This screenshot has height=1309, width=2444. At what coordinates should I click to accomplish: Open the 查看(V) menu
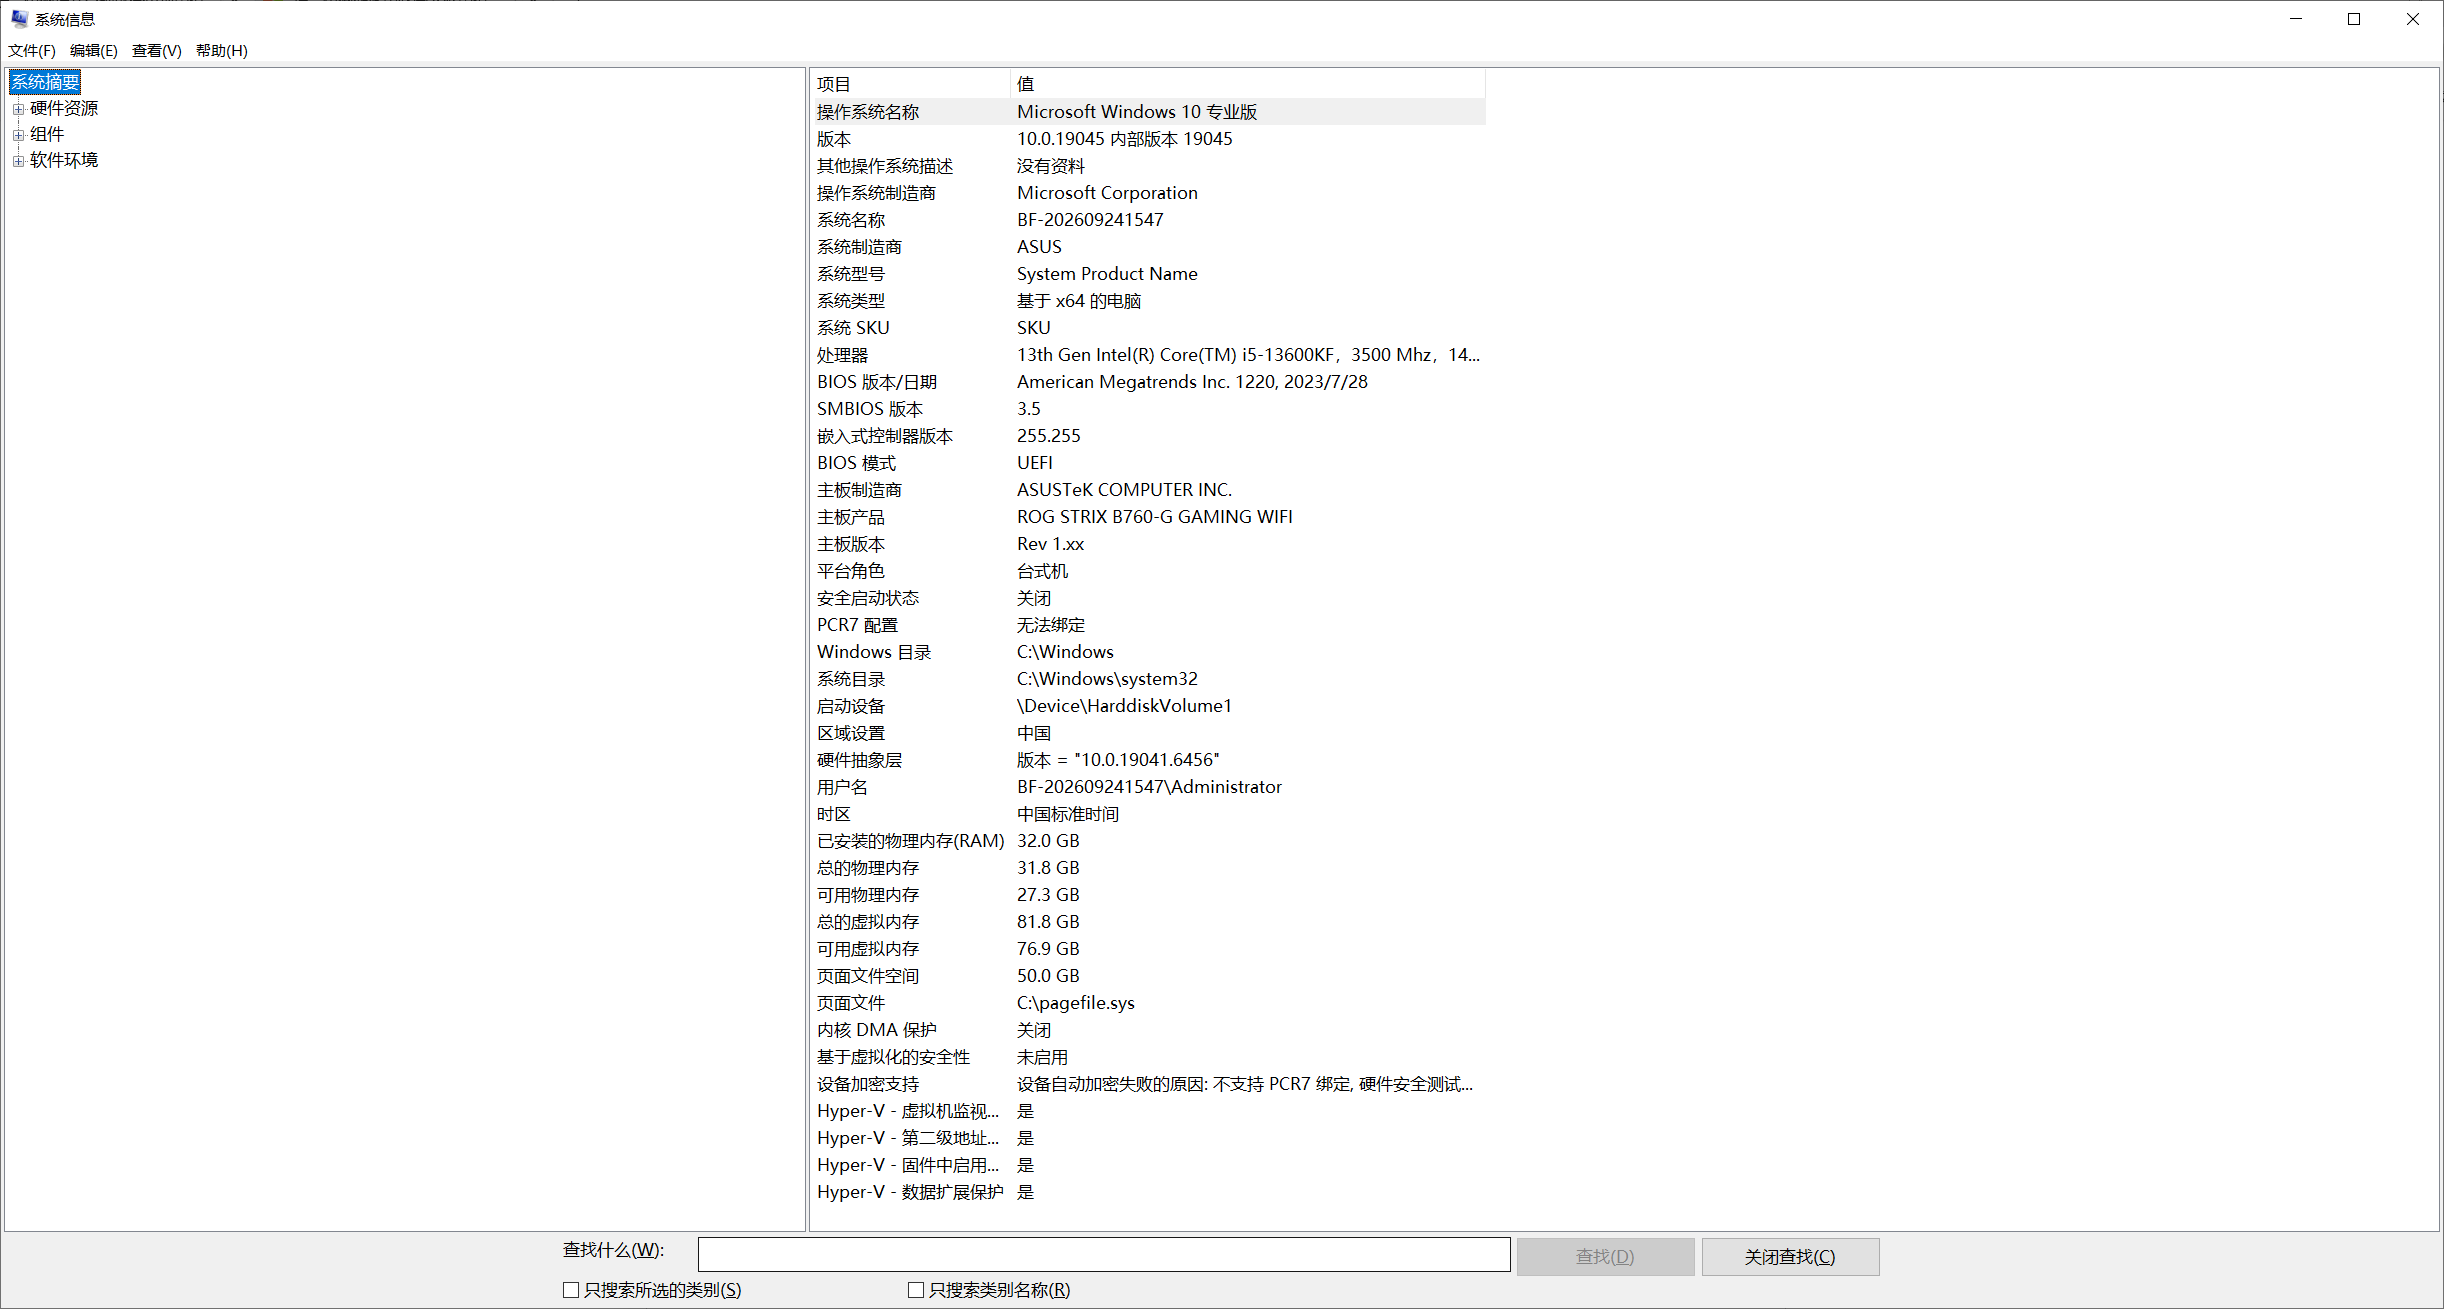tap(157, 51)
